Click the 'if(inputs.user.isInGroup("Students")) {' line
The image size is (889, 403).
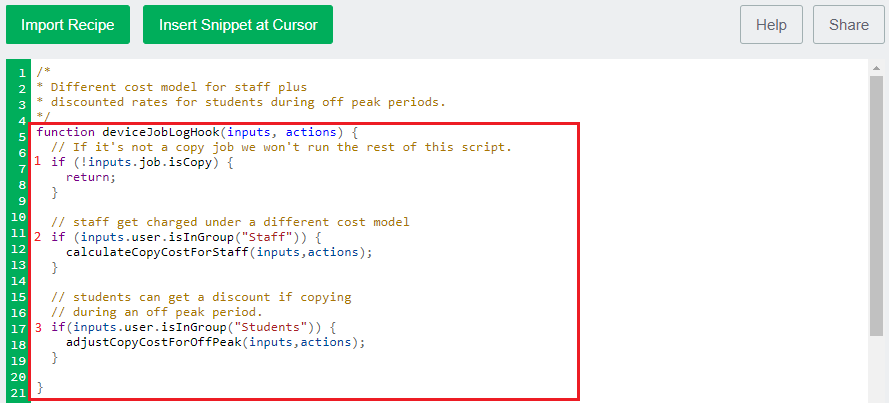coord(194,328)
